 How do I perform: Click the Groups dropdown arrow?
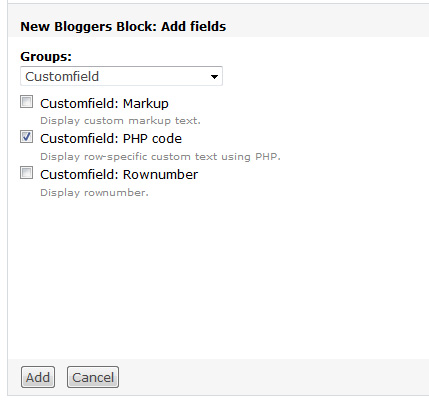tap(214, 77)
